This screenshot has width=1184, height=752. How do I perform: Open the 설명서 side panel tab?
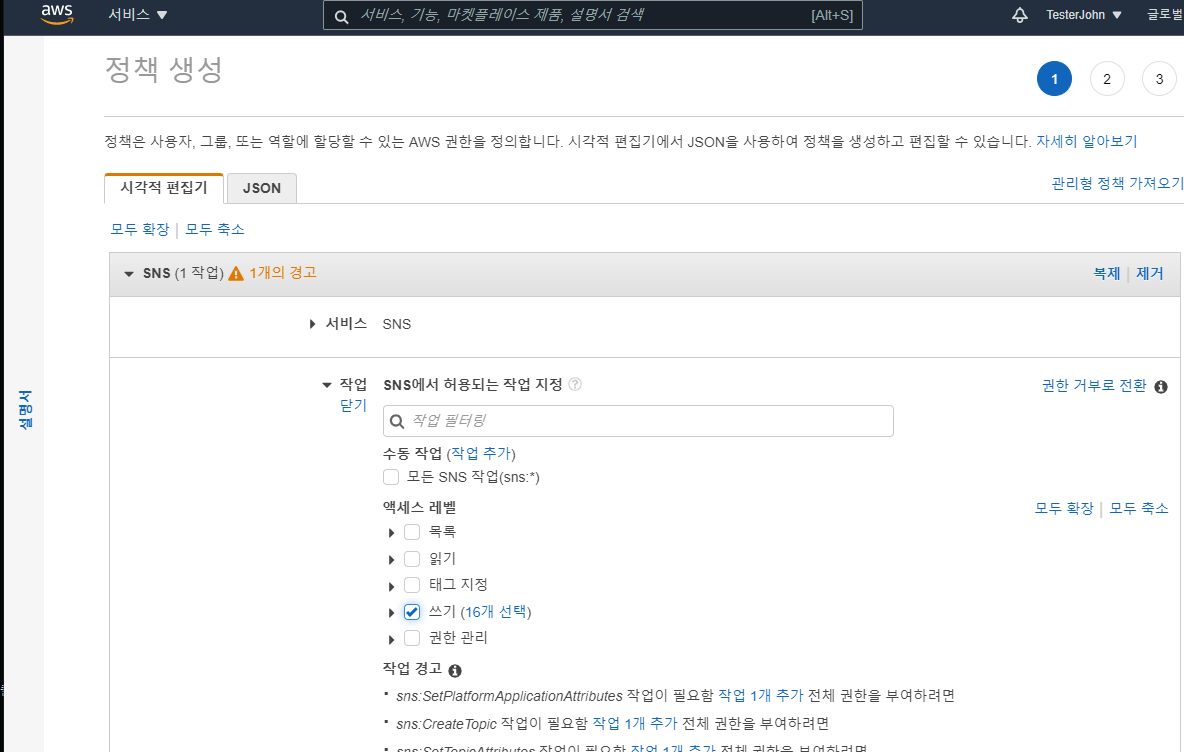coord(25,410)
